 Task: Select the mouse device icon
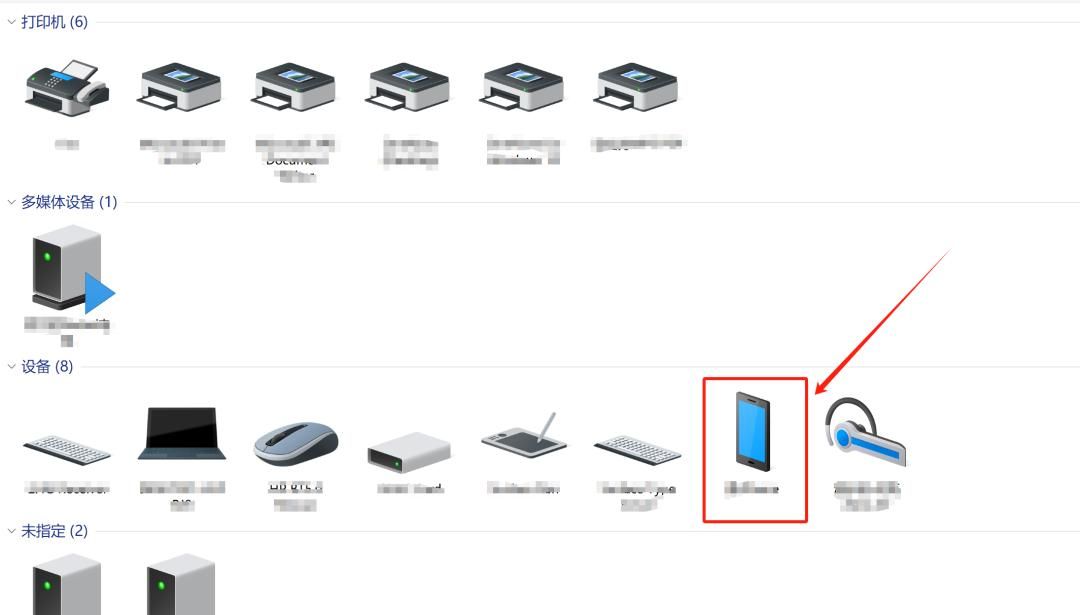[x=295, y=444]
